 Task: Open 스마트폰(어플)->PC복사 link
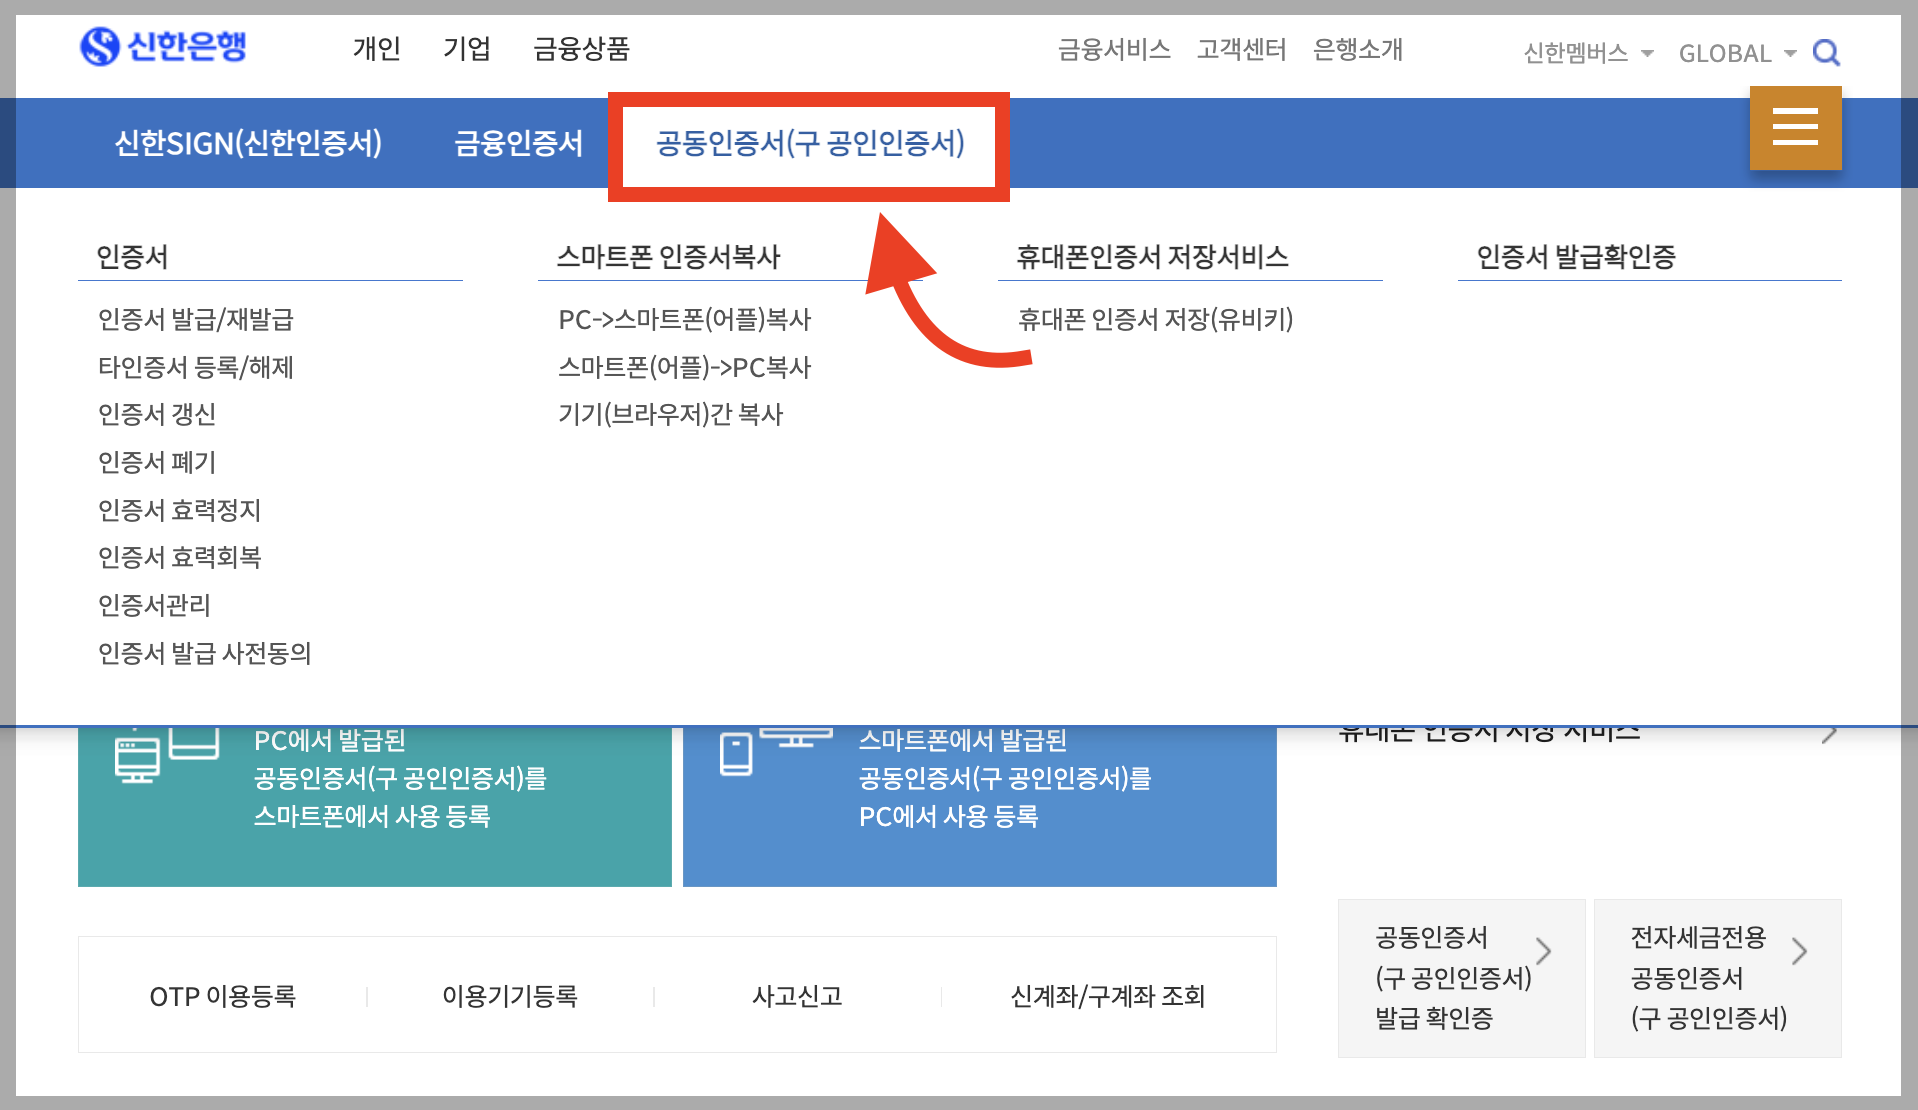[685, 367]
